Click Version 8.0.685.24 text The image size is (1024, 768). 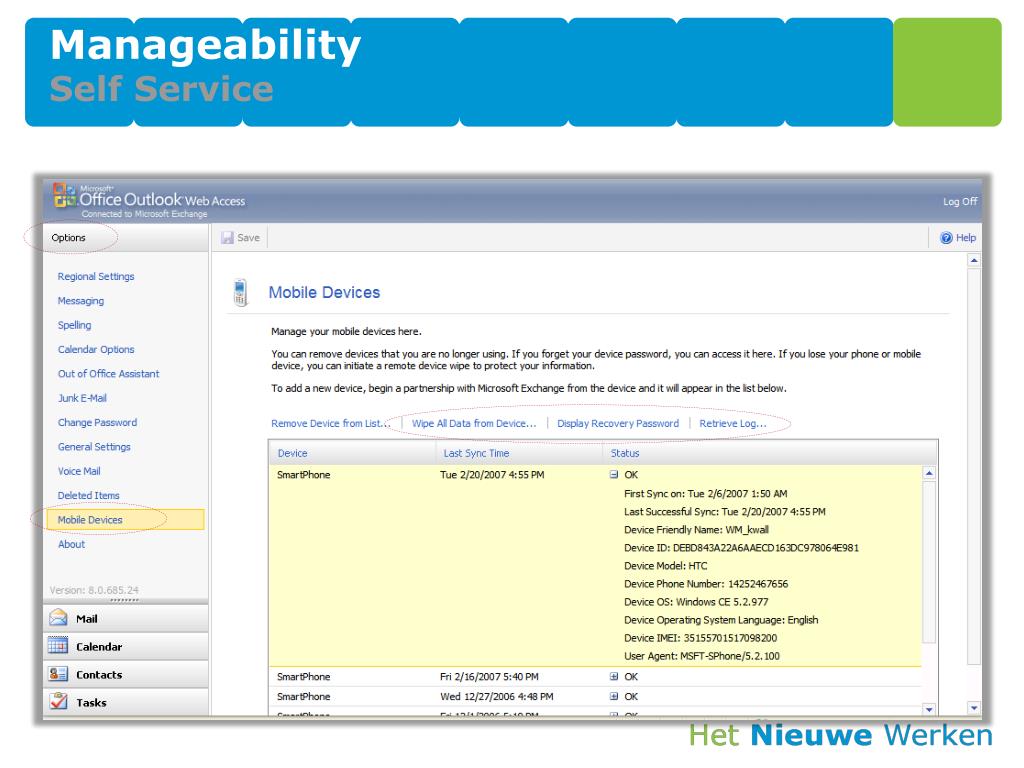[x=94, y=590]
